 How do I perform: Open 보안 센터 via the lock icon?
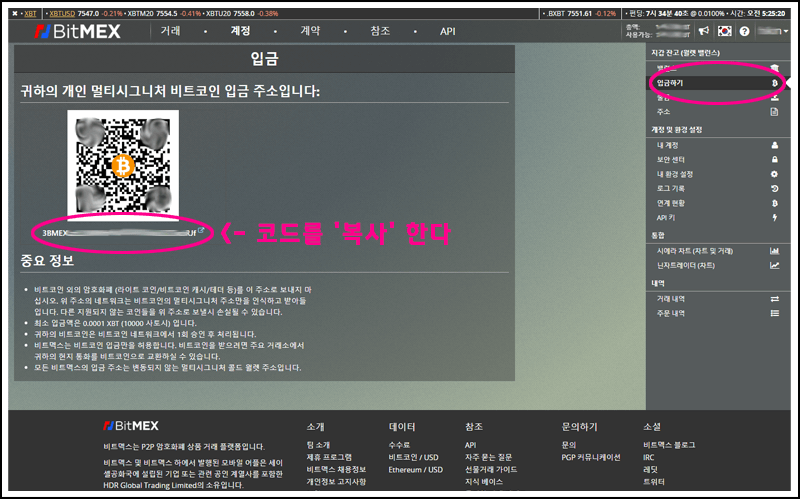[x=774, y=160]
